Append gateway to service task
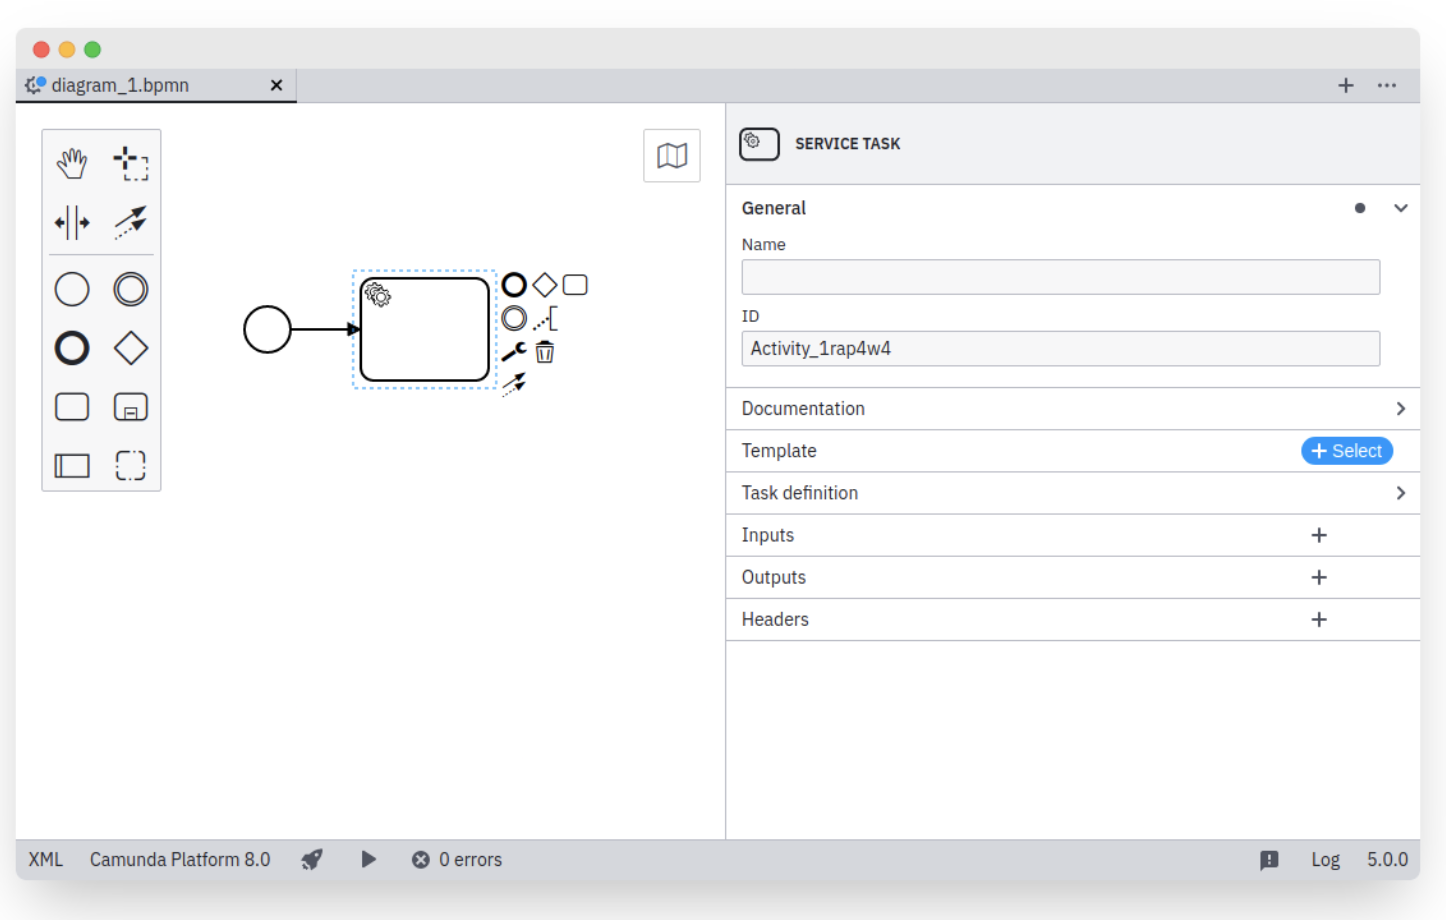 pyautogui.click(x=545, y=285)
